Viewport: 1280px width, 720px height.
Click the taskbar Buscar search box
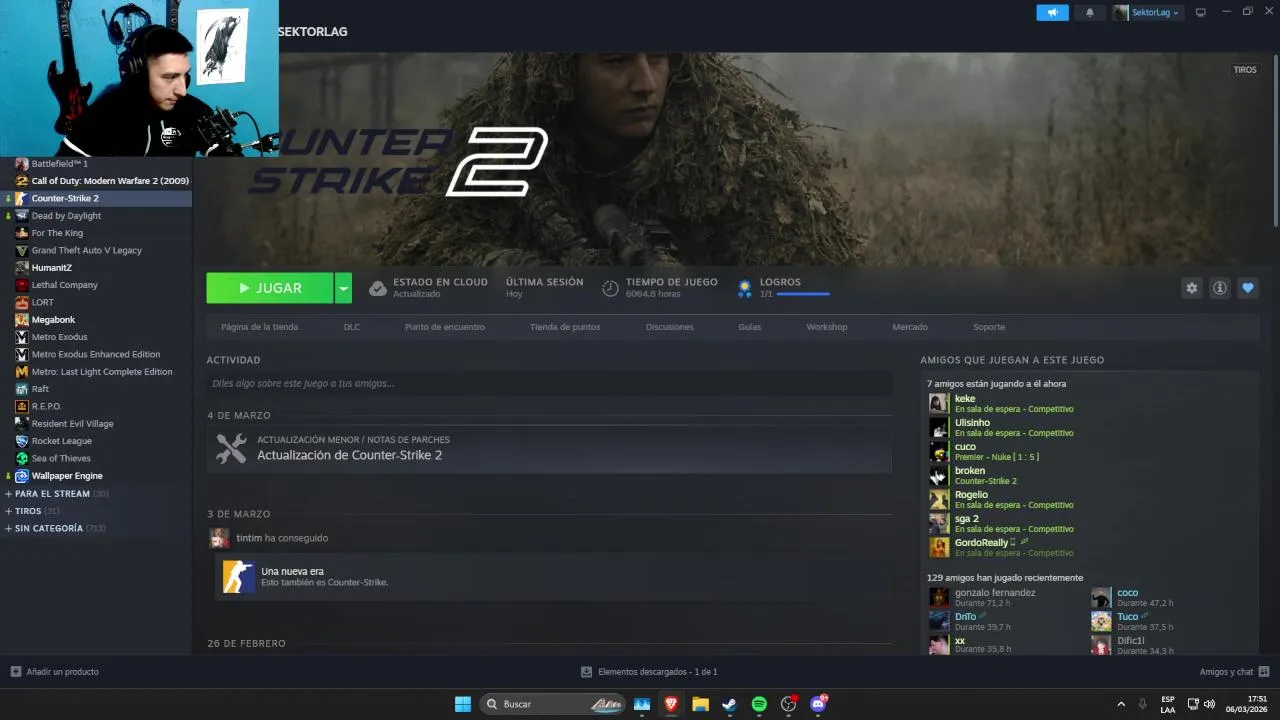point(553,704)
